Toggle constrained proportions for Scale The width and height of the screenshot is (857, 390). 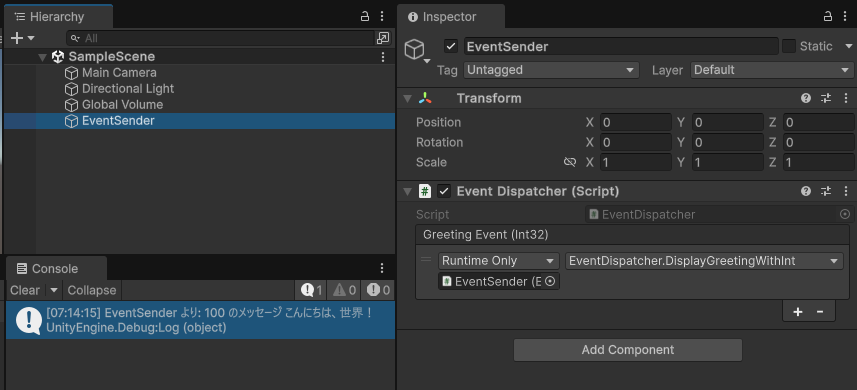click(x=570, y=162)
